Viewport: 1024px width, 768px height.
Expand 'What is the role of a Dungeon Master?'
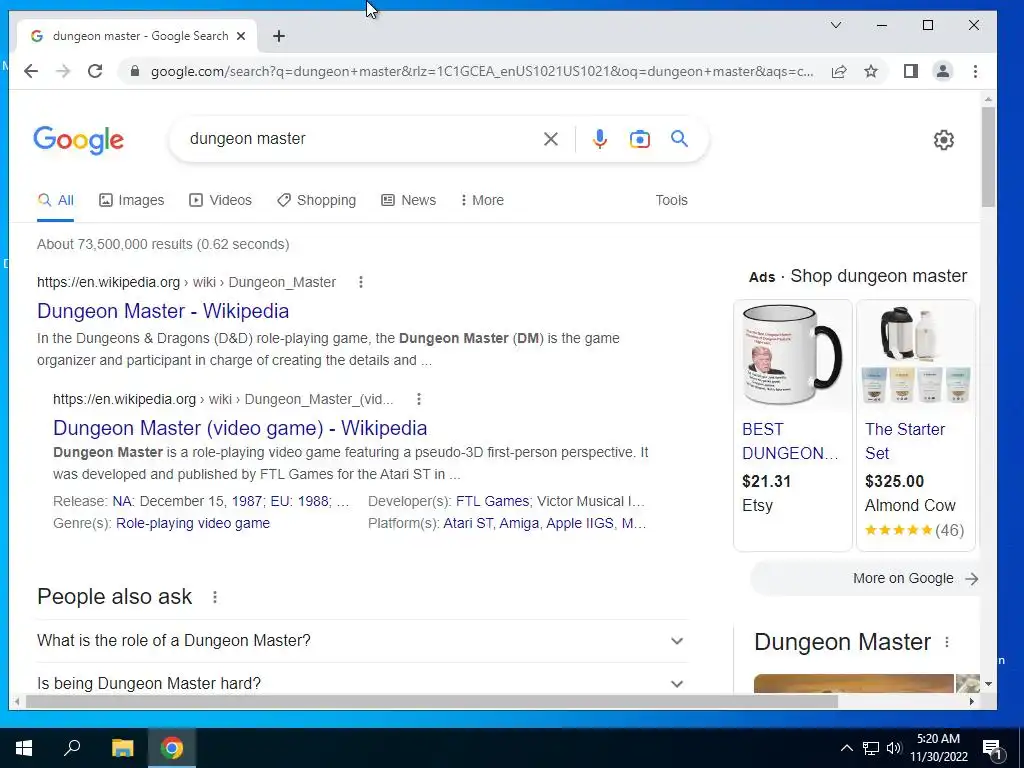pos(362,641)
